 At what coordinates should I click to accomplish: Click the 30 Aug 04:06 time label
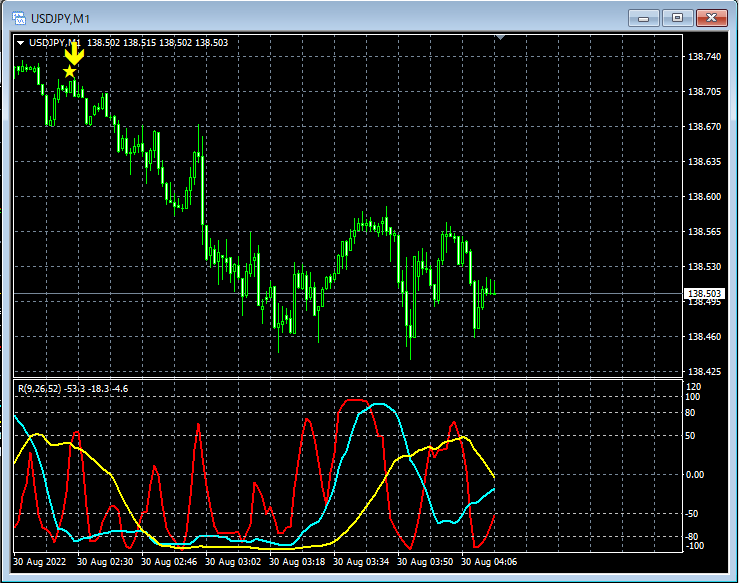tap(489, 562)
